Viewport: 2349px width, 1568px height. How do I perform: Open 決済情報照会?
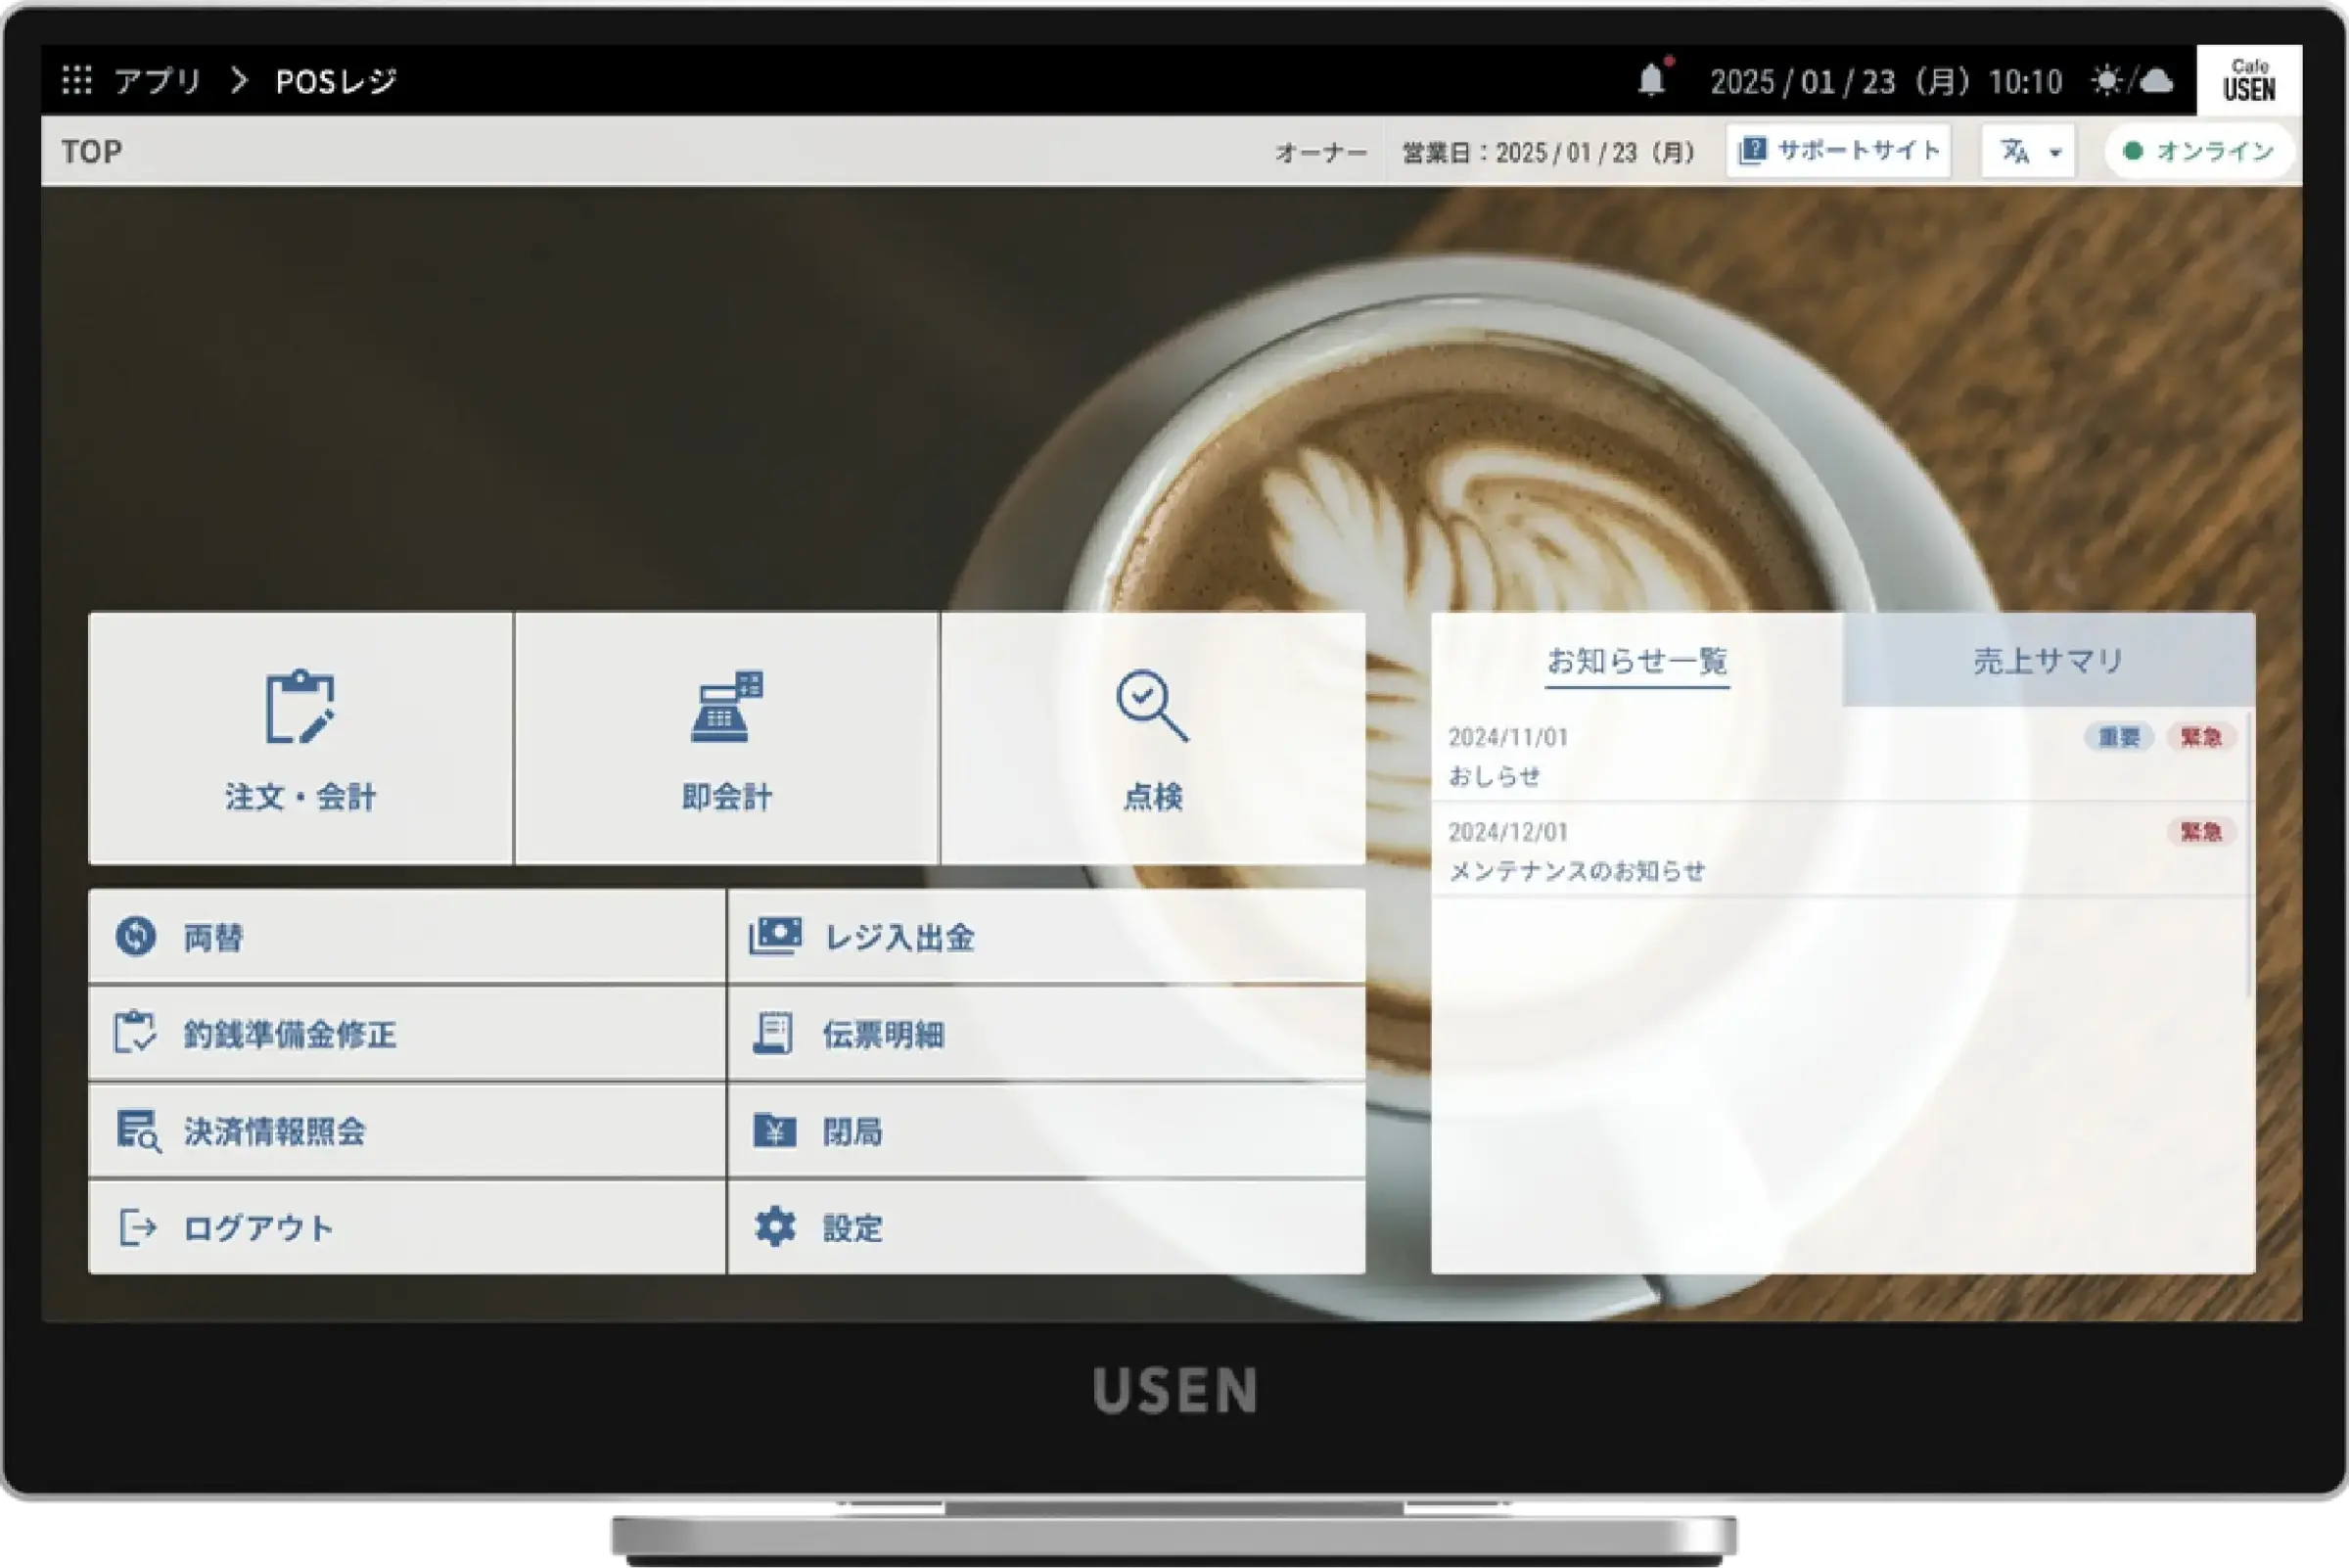[x=407, y=1131]
